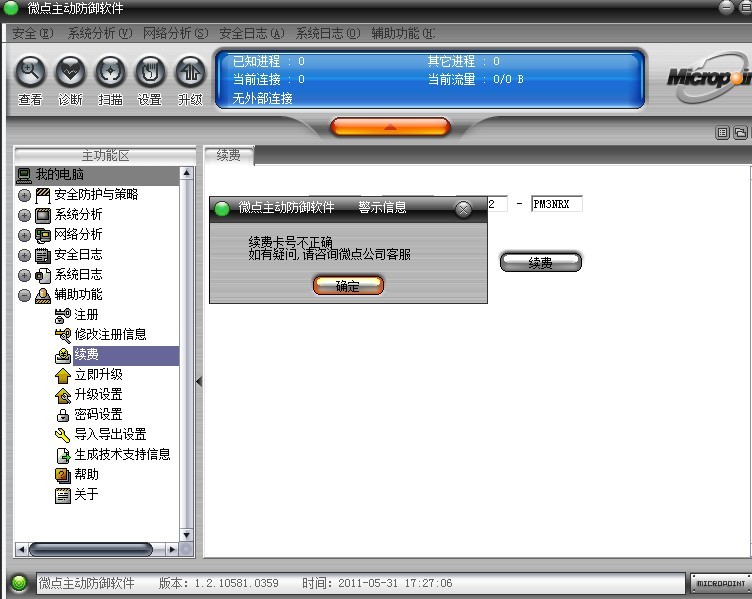This screenshot has height=599, width=752.
Task: Open the 系统日志 menu in menu bar
Action: click(x=328, y=33)
